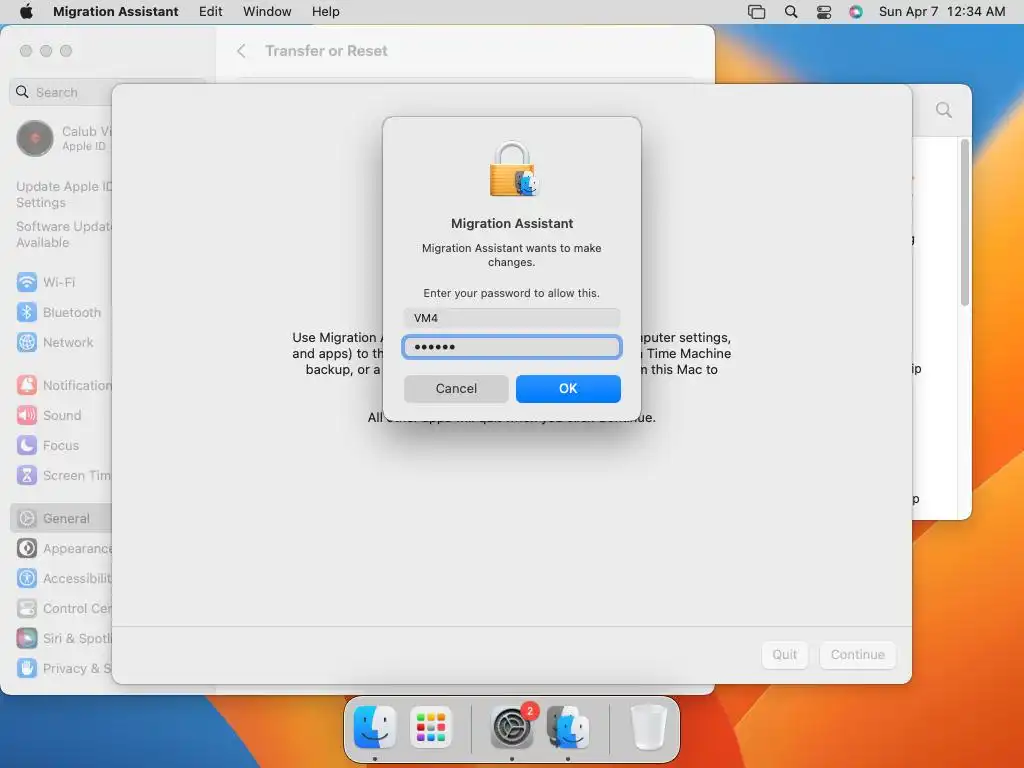
Task: Open the Edit menu
Action: point(210,12)
